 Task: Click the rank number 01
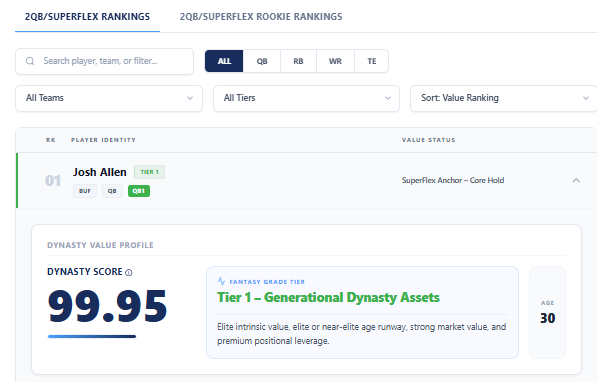tap(53, 181)
